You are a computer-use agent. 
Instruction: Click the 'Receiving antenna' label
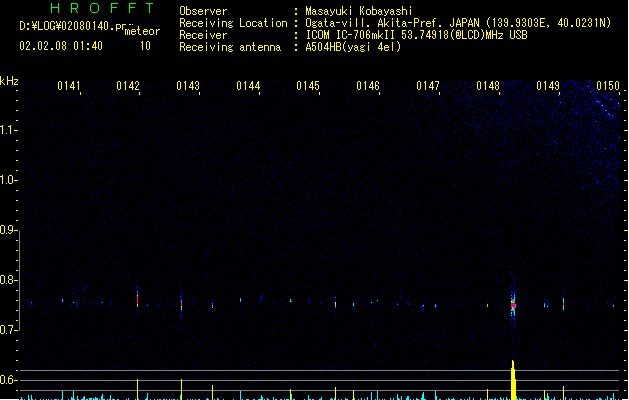pyautogui.click(x=230, y=47)
